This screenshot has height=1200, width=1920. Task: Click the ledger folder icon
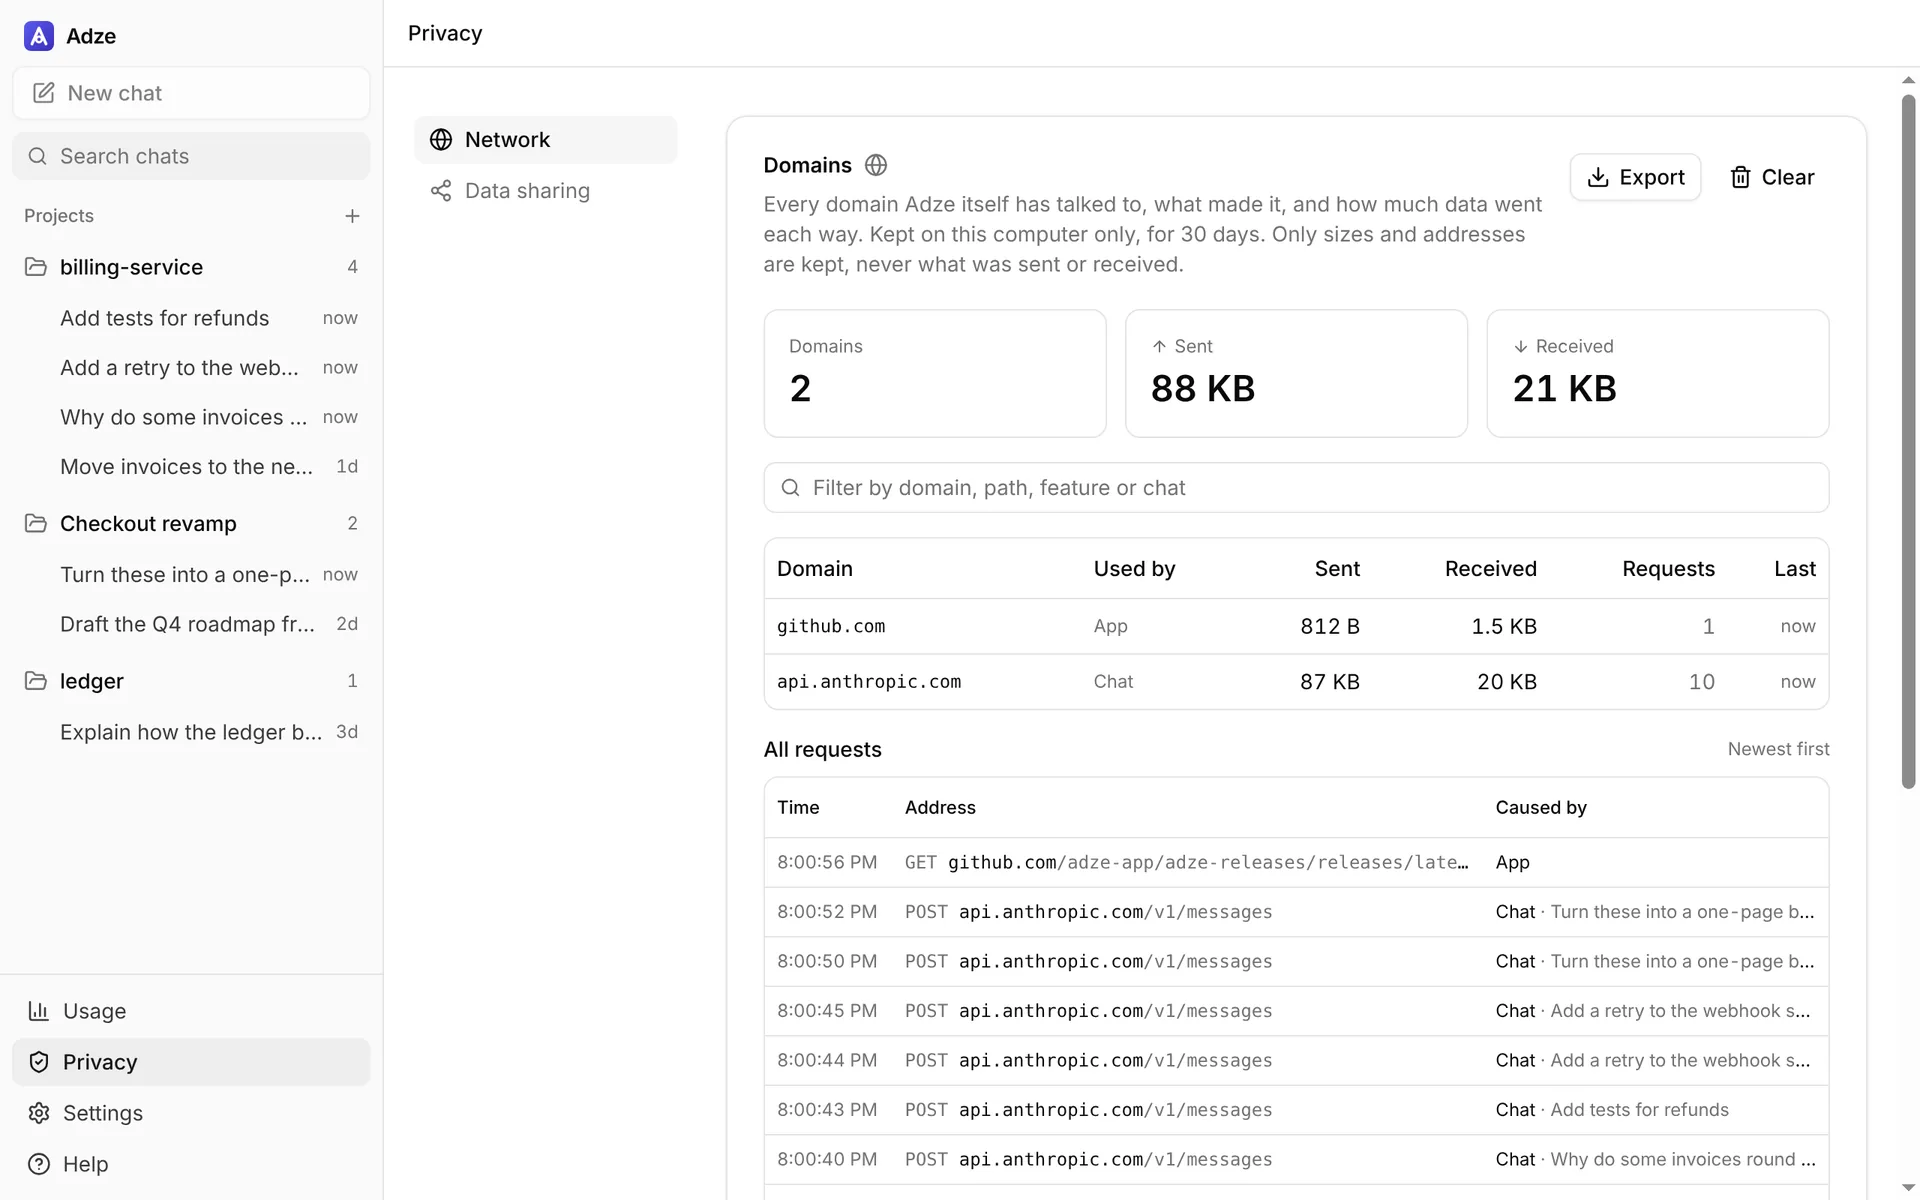[x=36, y=681]
